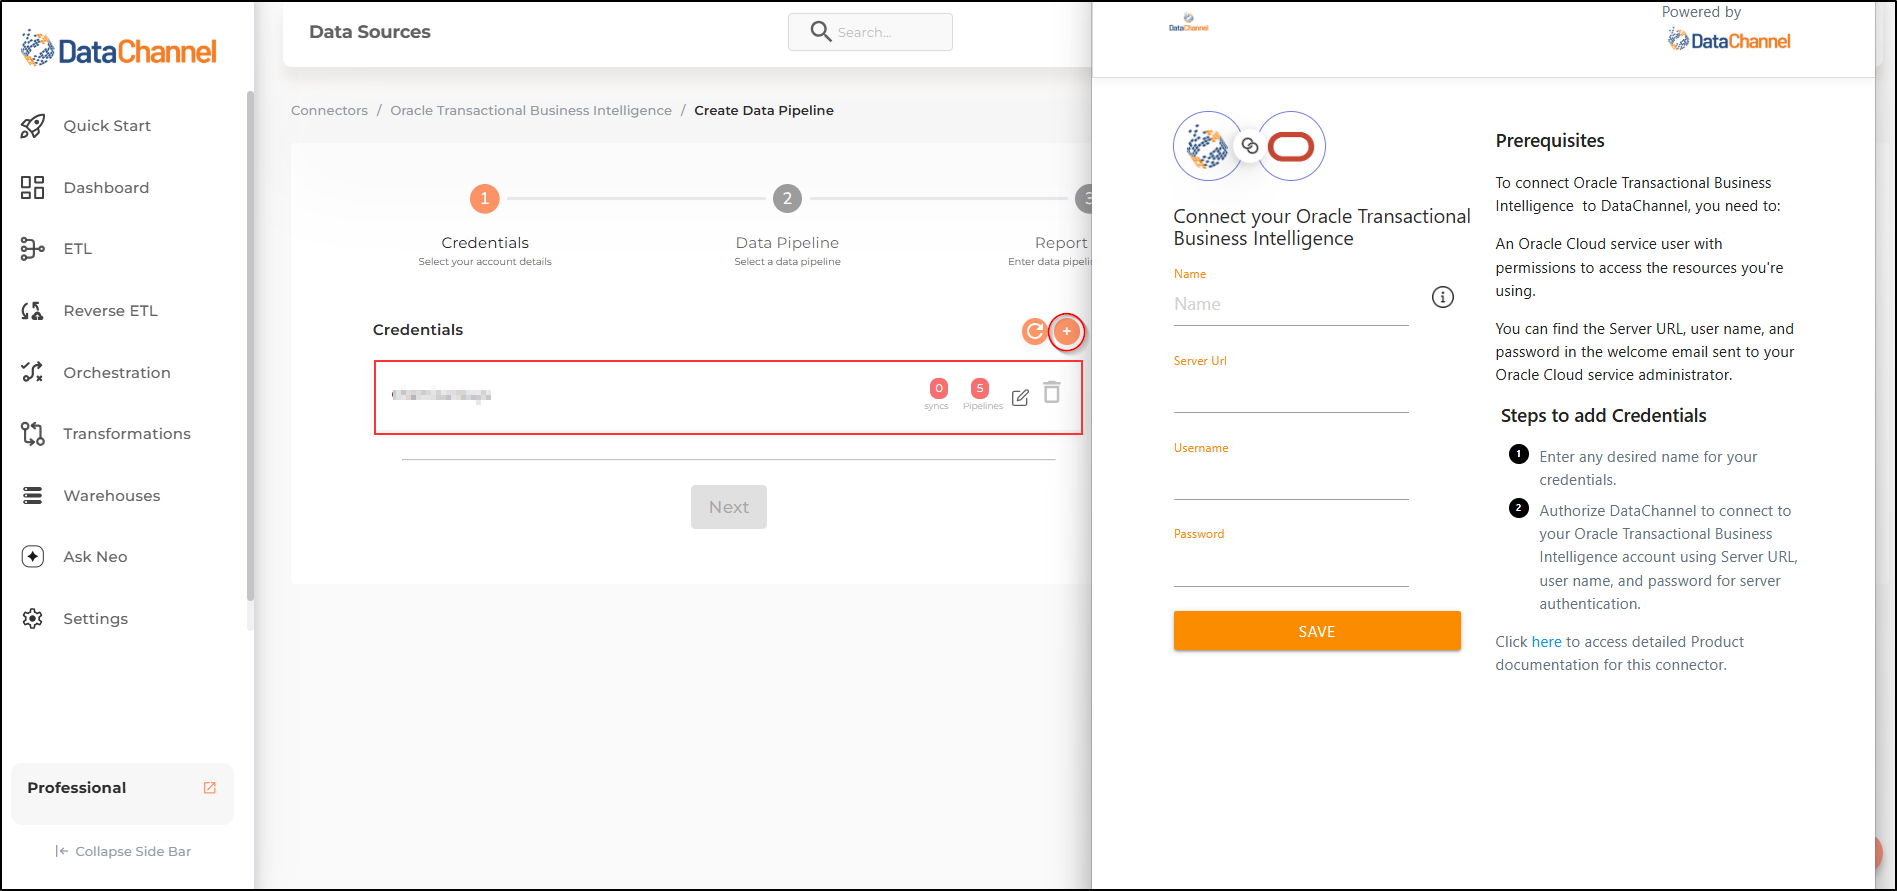The height and width of the screenshot is (891, 1897).
Task: Click the 5 Pipelines badge
Action: point(980,389)
